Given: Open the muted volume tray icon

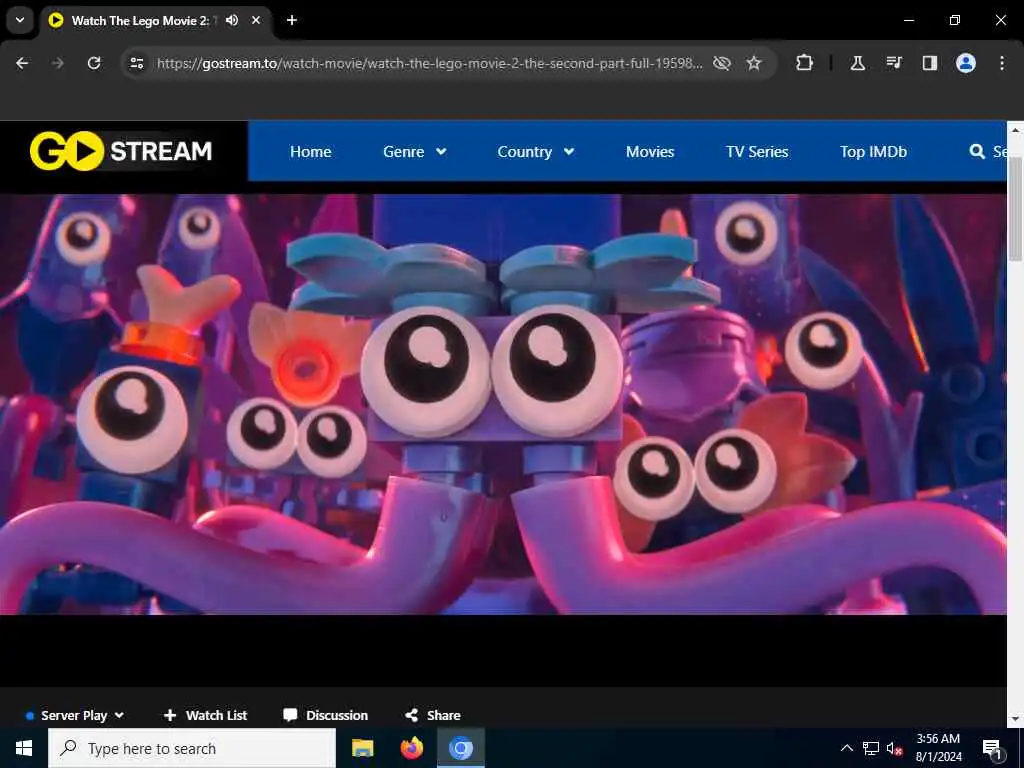Looking at the screenshot, I should pyautogui.click(x=895, y=748).
